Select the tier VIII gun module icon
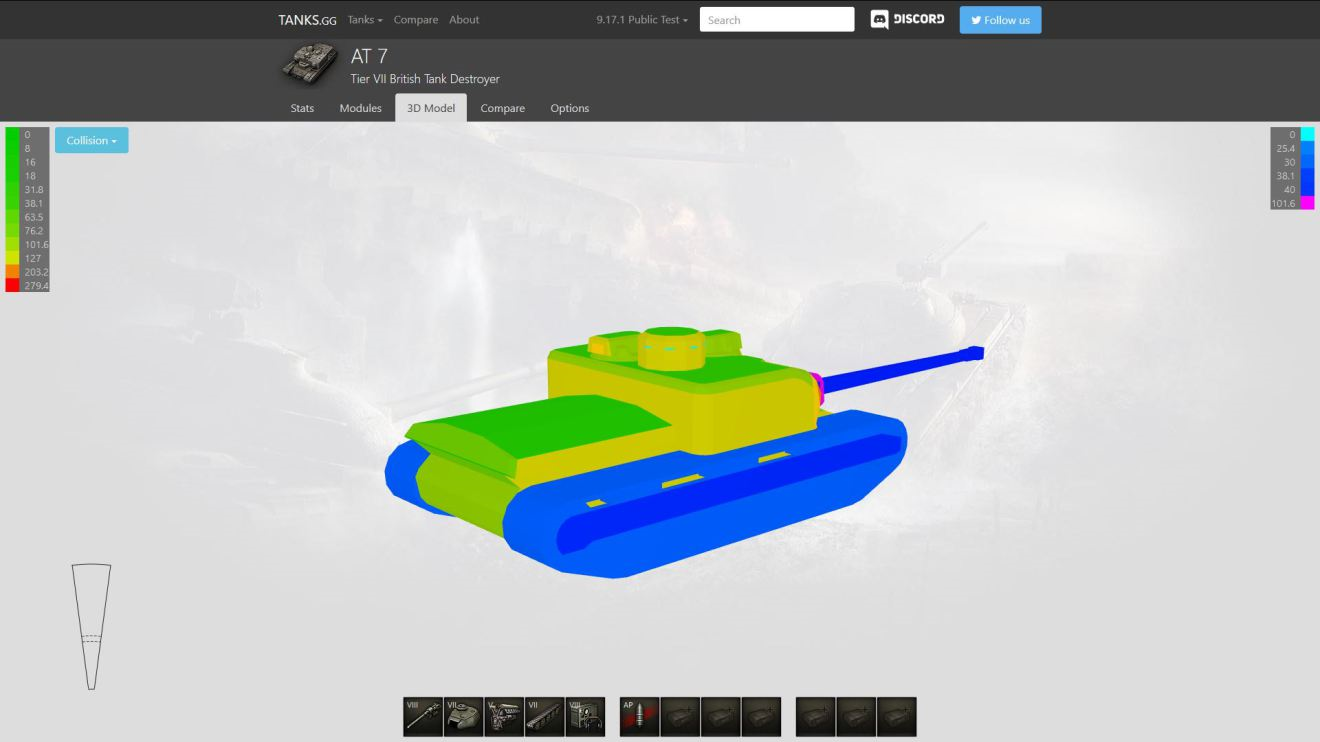Screen dimensions: 1320x742 (423, 717)
